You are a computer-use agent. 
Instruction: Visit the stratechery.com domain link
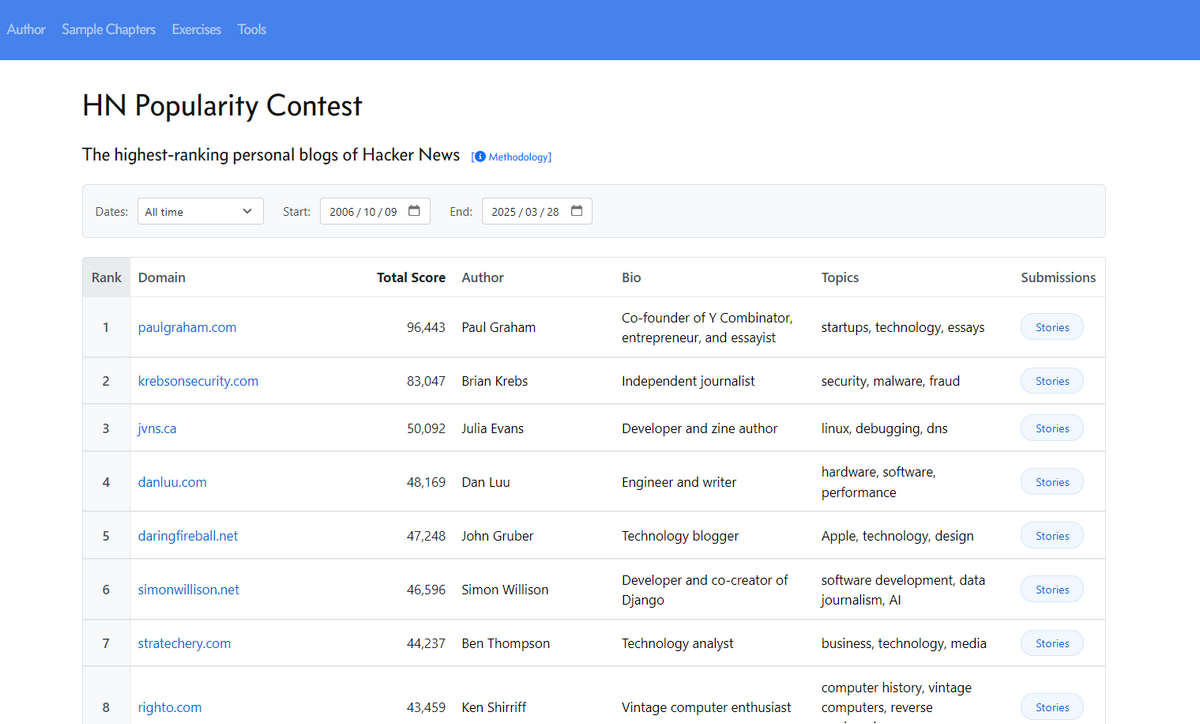pos(184,644)
